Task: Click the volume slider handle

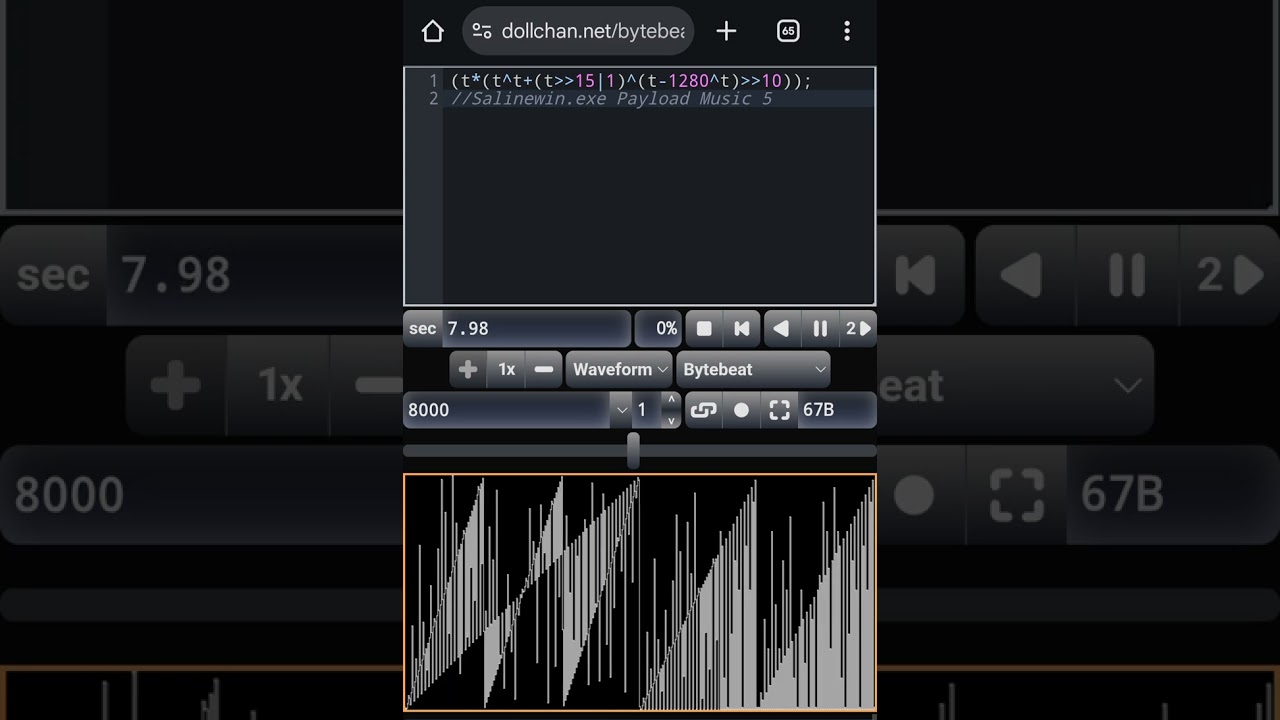Action: click(x=633, y=451)
